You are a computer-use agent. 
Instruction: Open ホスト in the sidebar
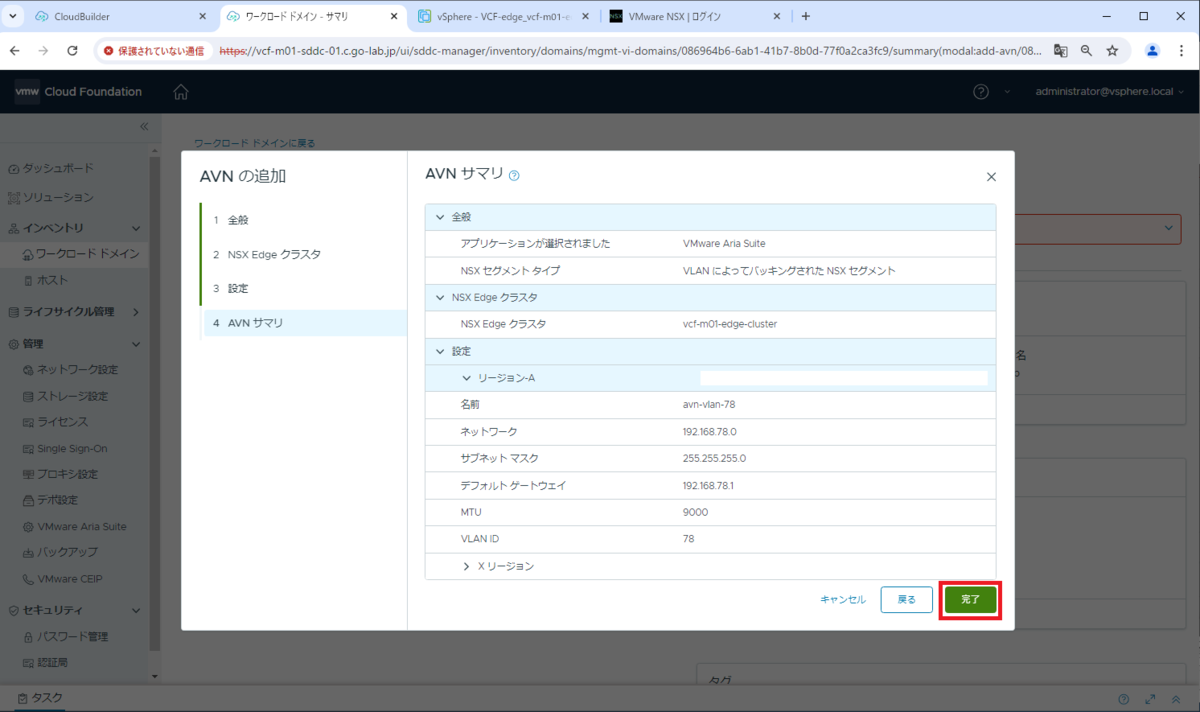[x=52, y=281]
